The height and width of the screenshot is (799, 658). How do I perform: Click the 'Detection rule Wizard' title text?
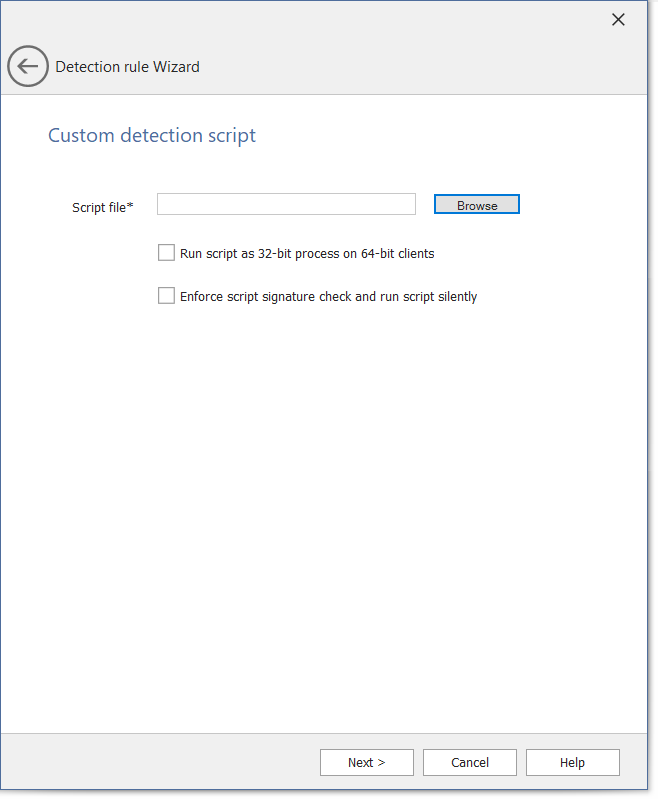127,67
